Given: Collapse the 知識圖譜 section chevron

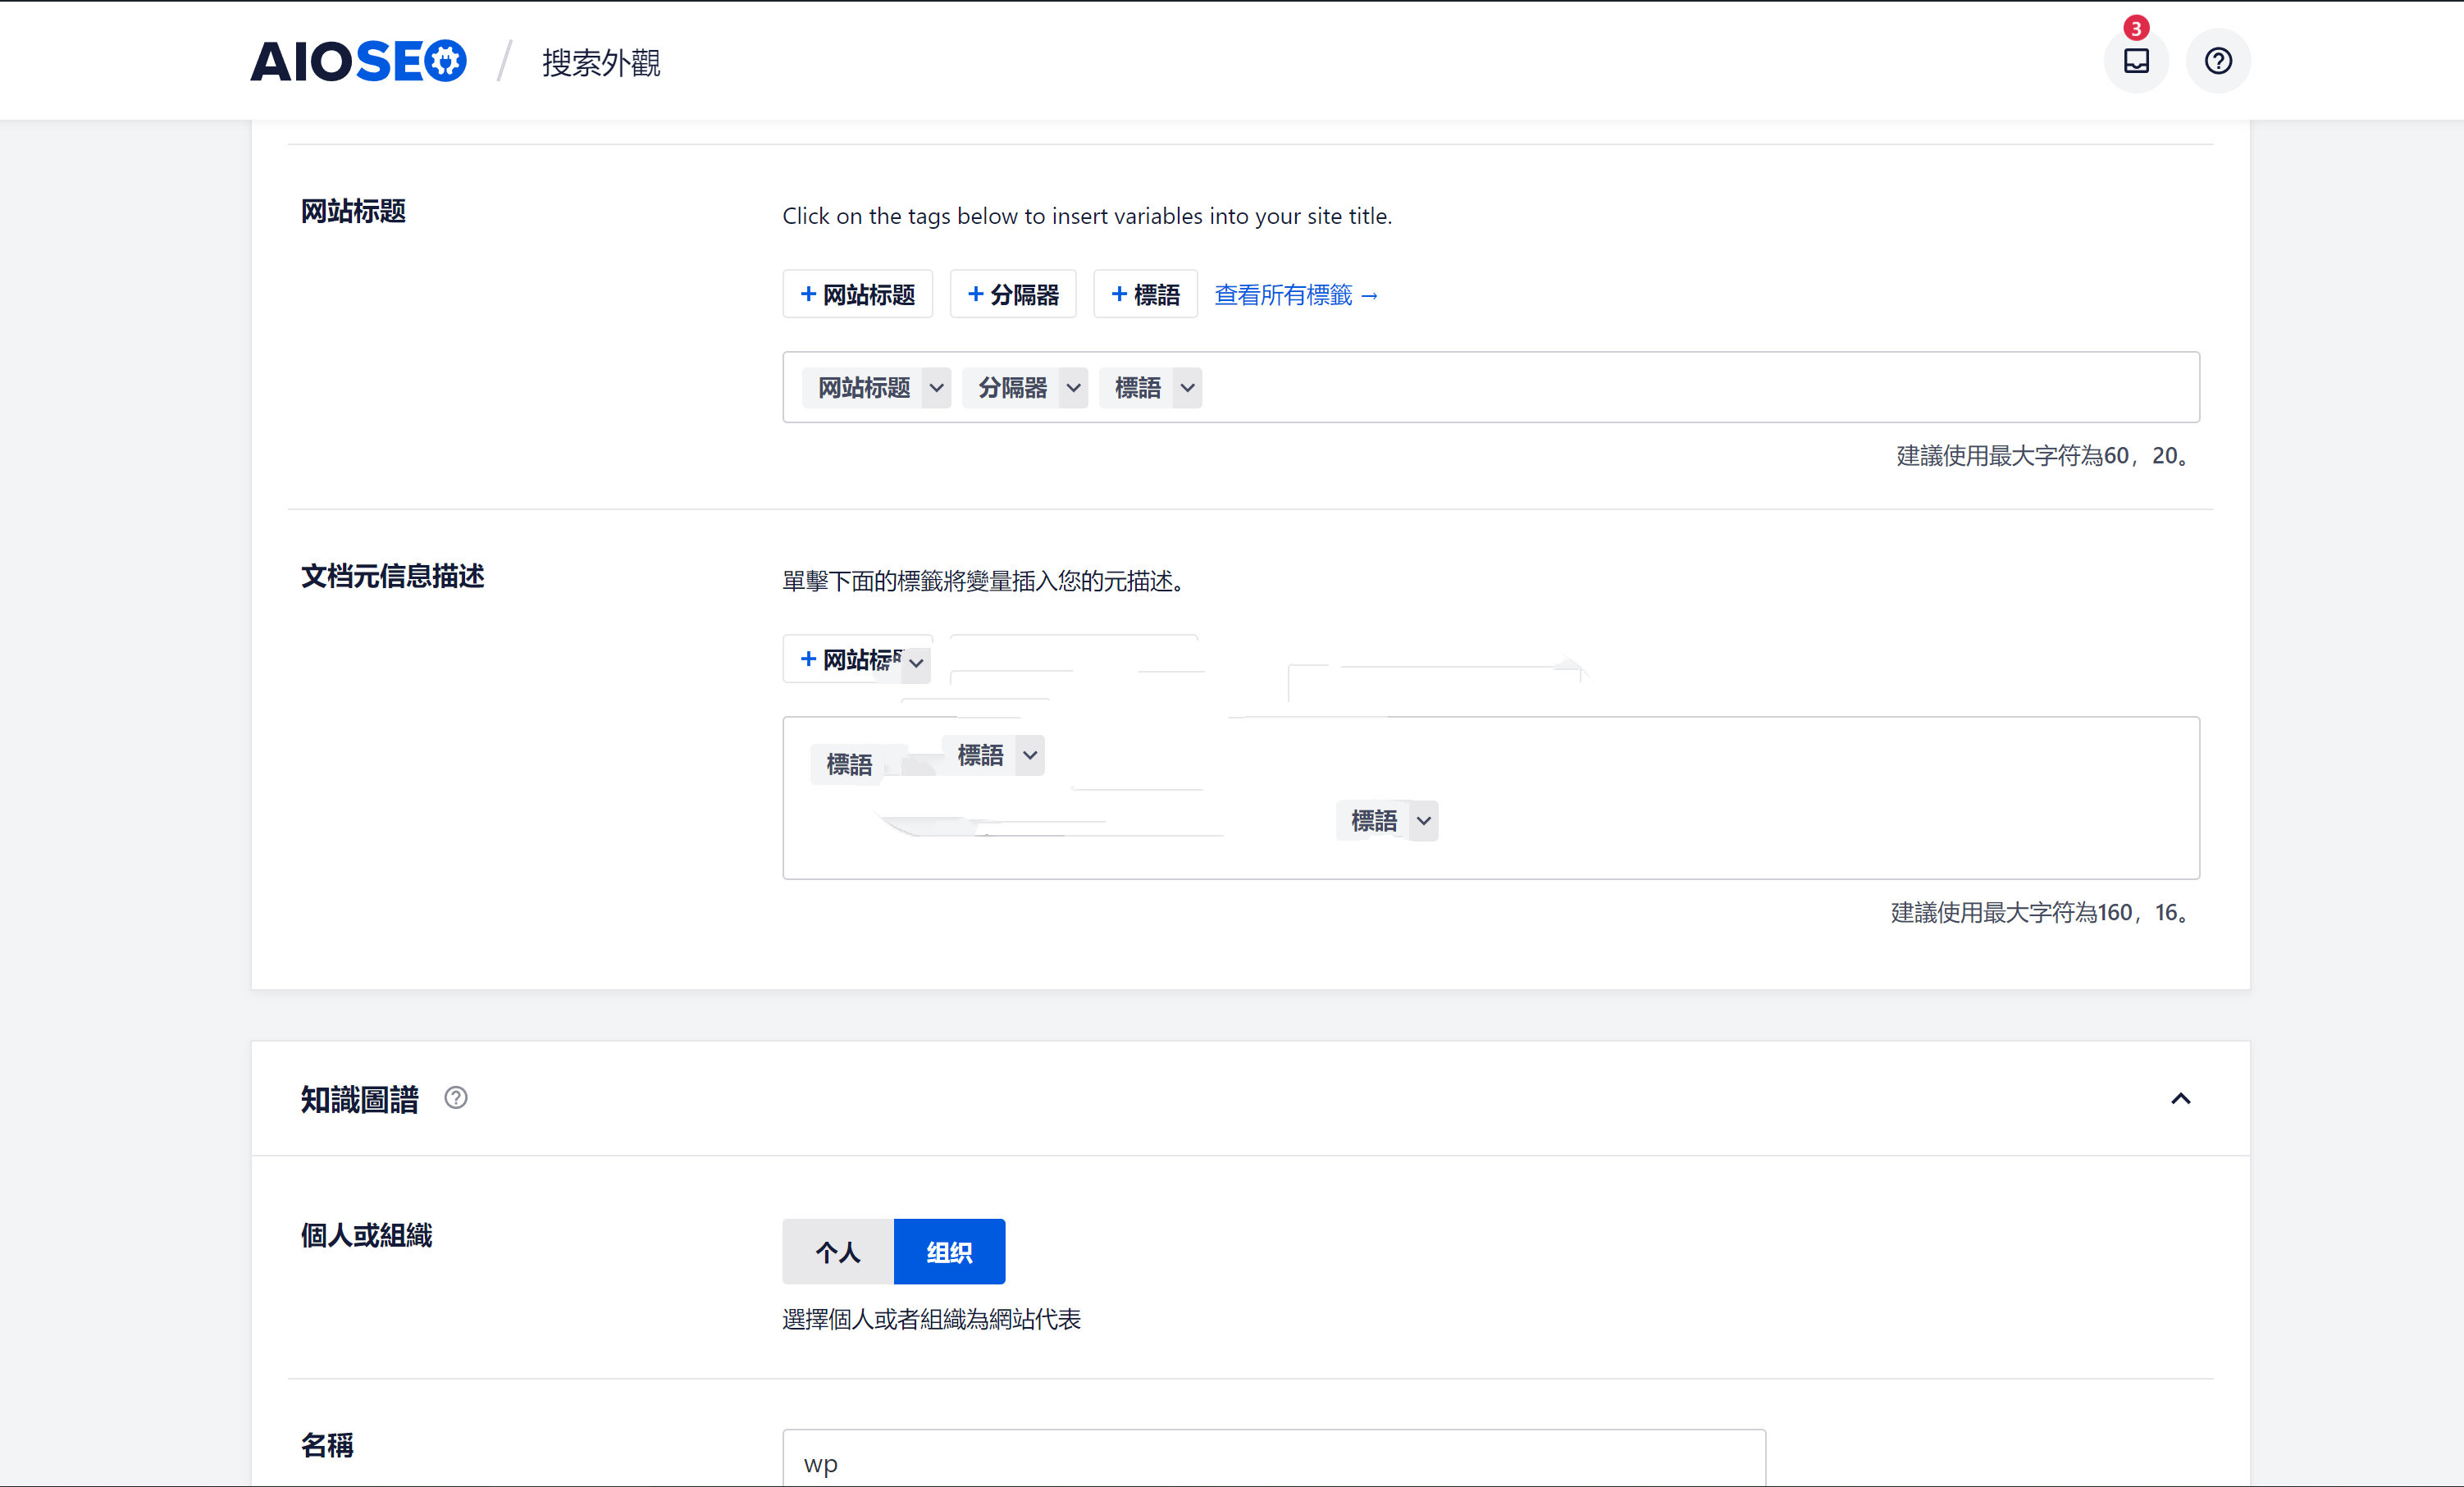Looking at the screenshot, I should [x=2180, y=1098].
